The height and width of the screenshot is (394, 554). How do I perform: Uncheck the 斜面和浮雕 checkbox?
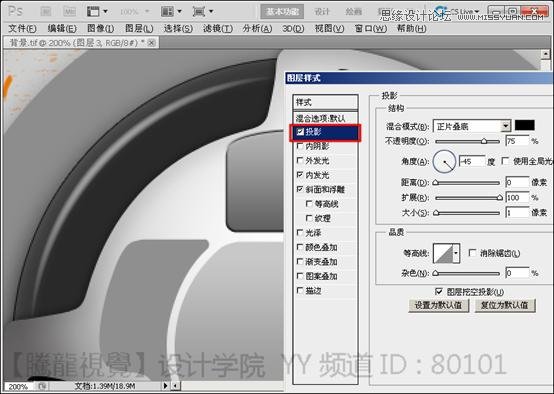[x=300, y=189]
